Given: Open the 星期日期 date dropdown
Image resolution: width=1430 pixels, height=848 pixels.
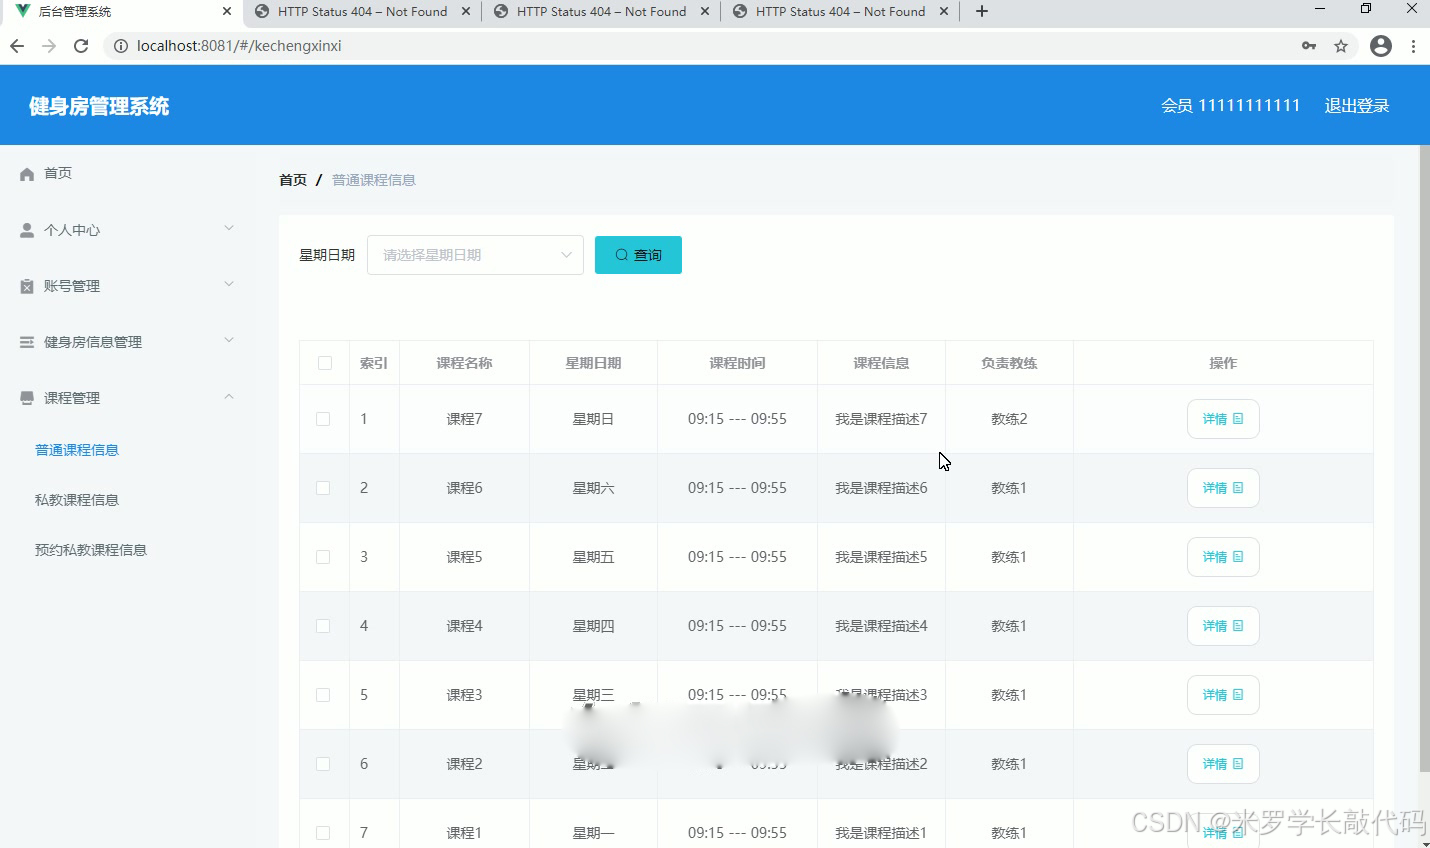Looking at the screenshot, I should point(474,254).
